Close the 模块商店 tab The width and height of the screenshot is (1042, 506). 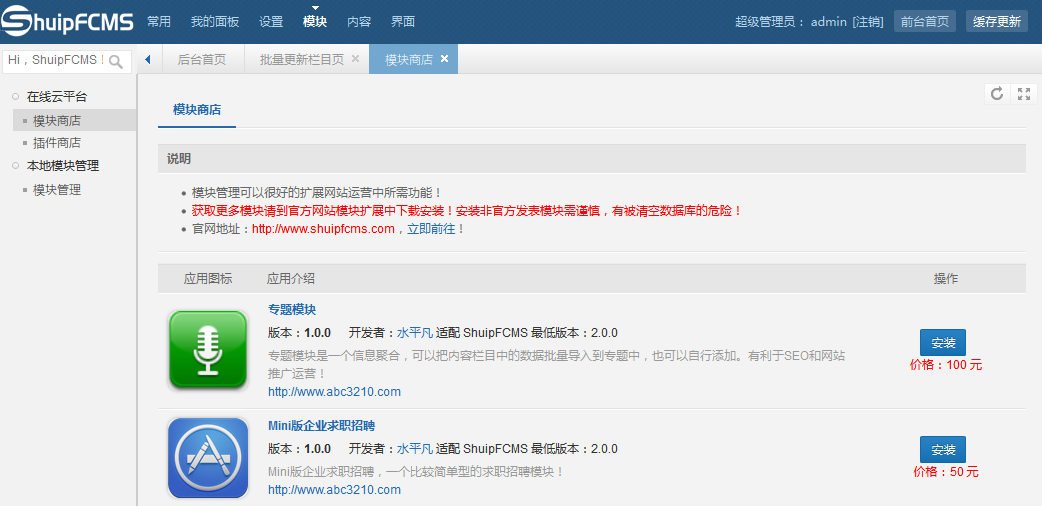(x=444, y=59)
